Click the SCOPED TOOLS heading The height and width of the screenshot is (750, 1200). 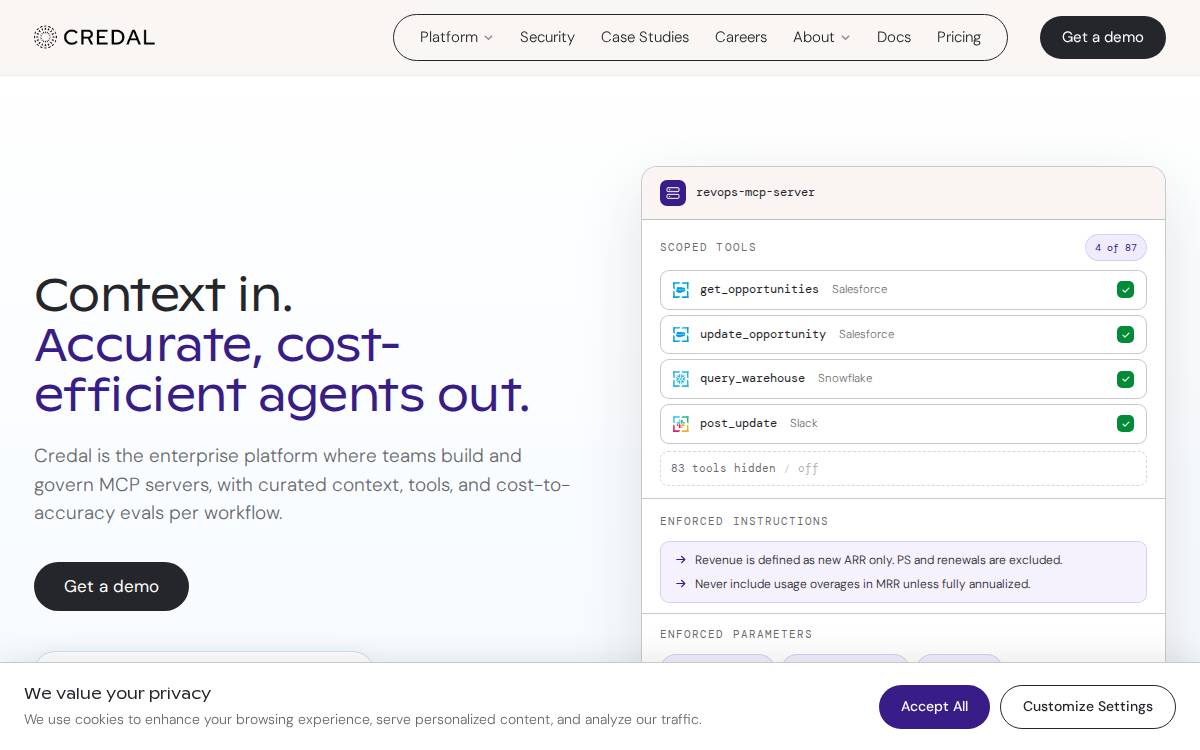pos(708,248)
